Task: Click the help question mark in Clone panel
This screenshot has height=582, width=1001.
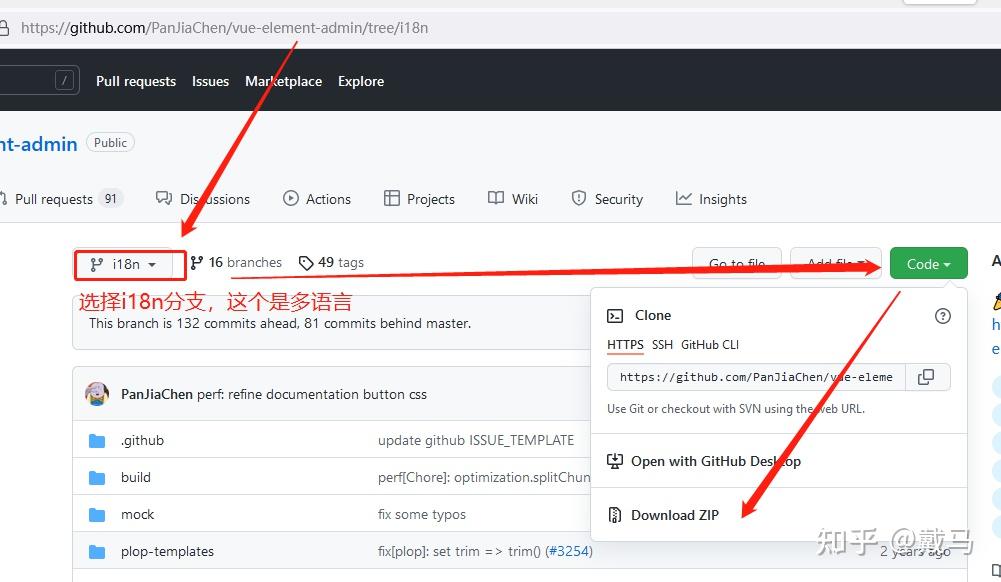Action: (942, 315)
